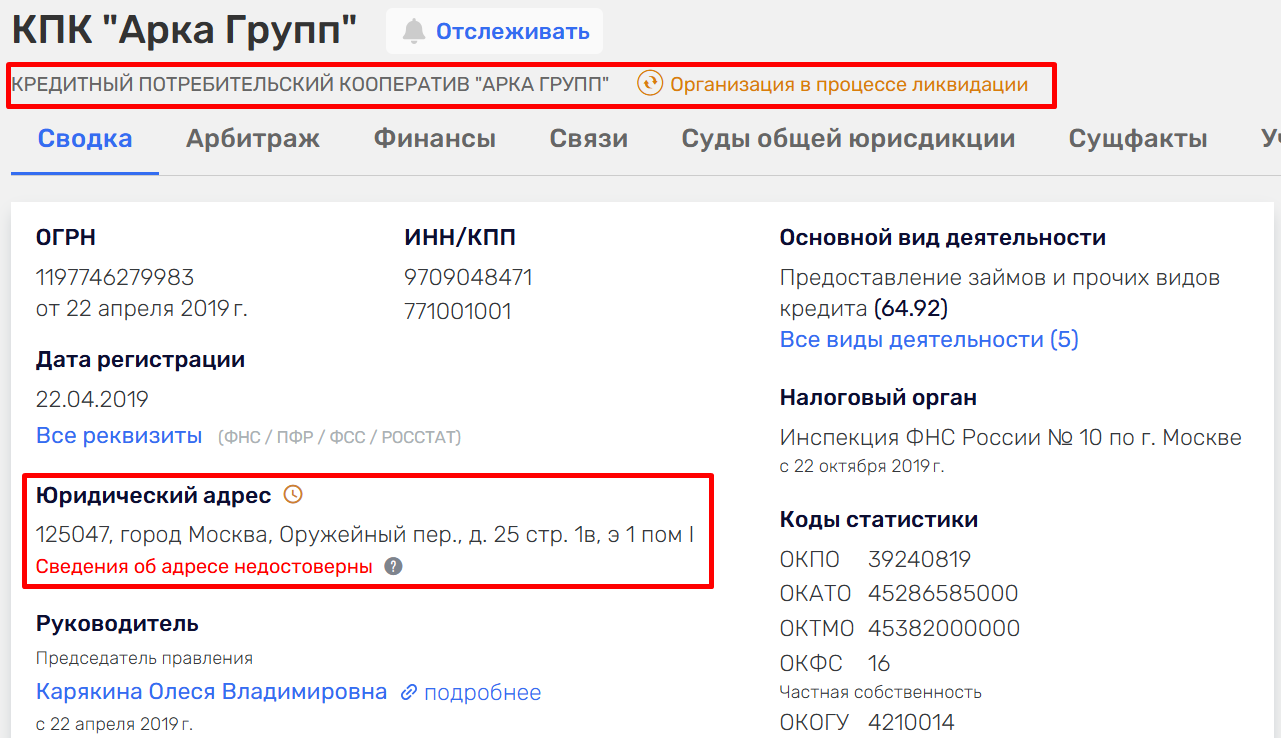1281x738 pixels.
Task: Click the registration date 22.04.2019
Action: (x=92, y=400)
